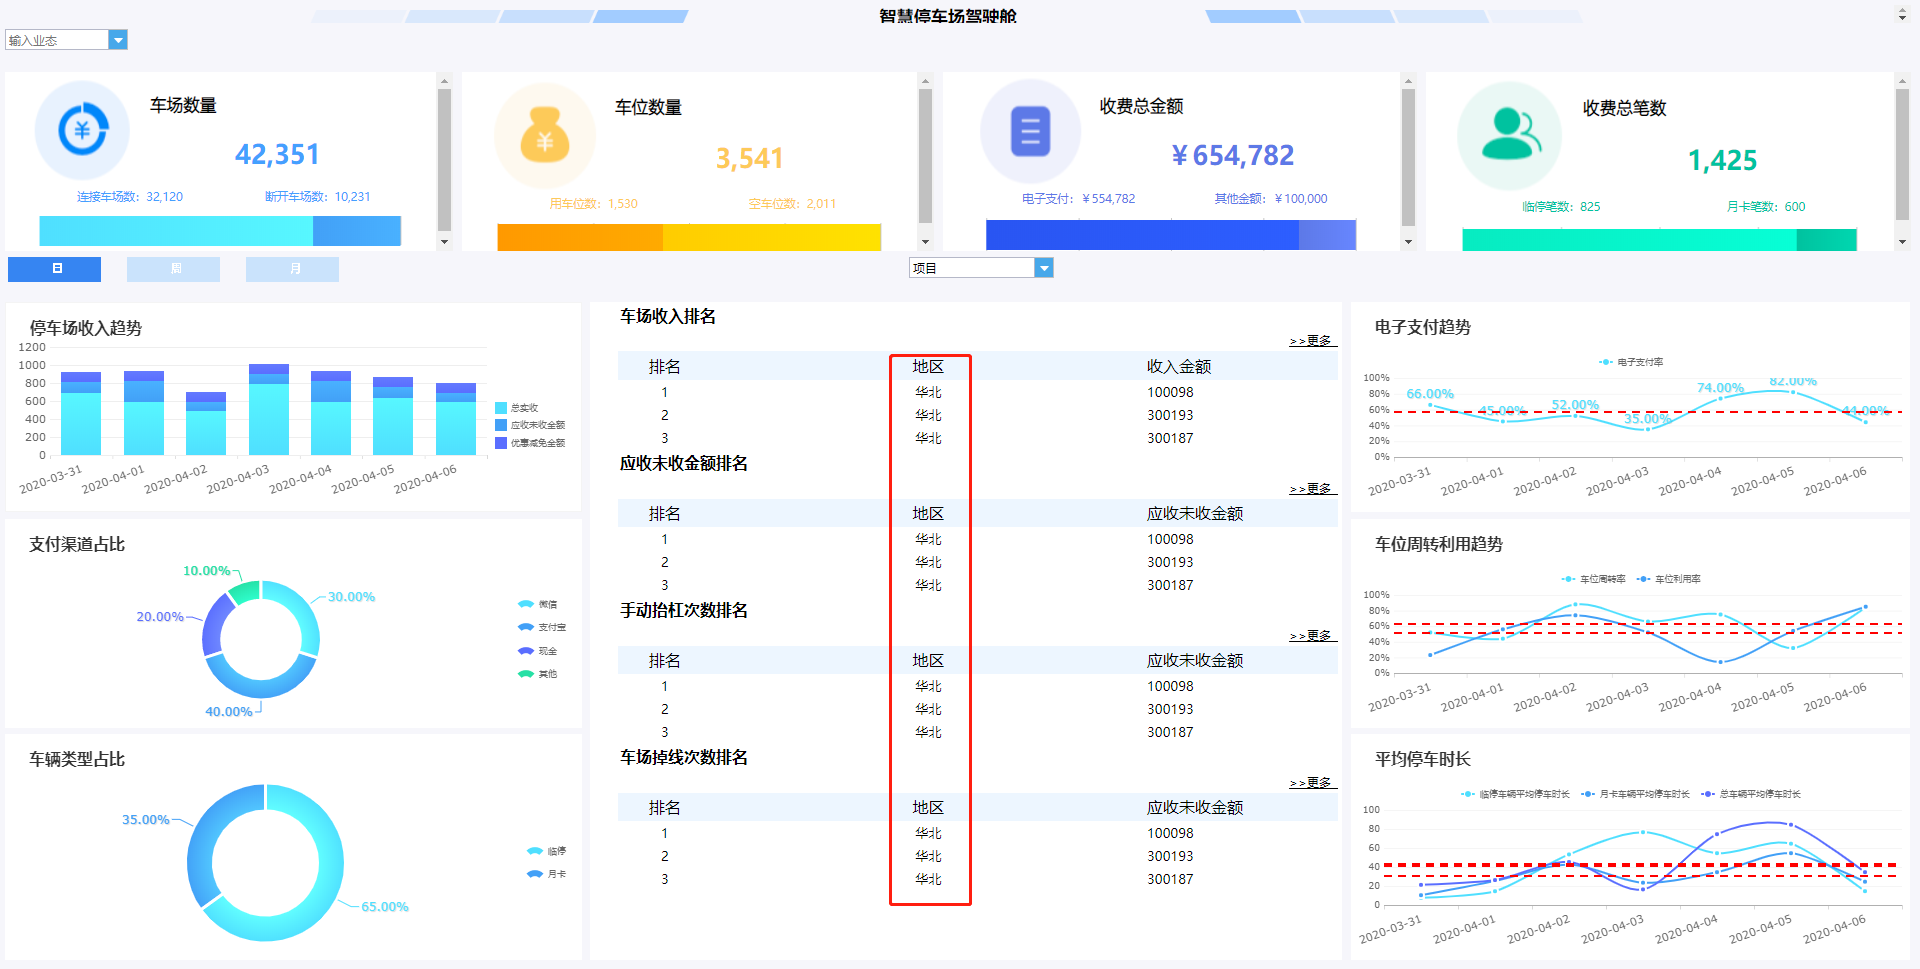Toggle 应收未收金额 legend in income trend chart
Viewport: 1920px width, 969px height.
pos(530,425)
